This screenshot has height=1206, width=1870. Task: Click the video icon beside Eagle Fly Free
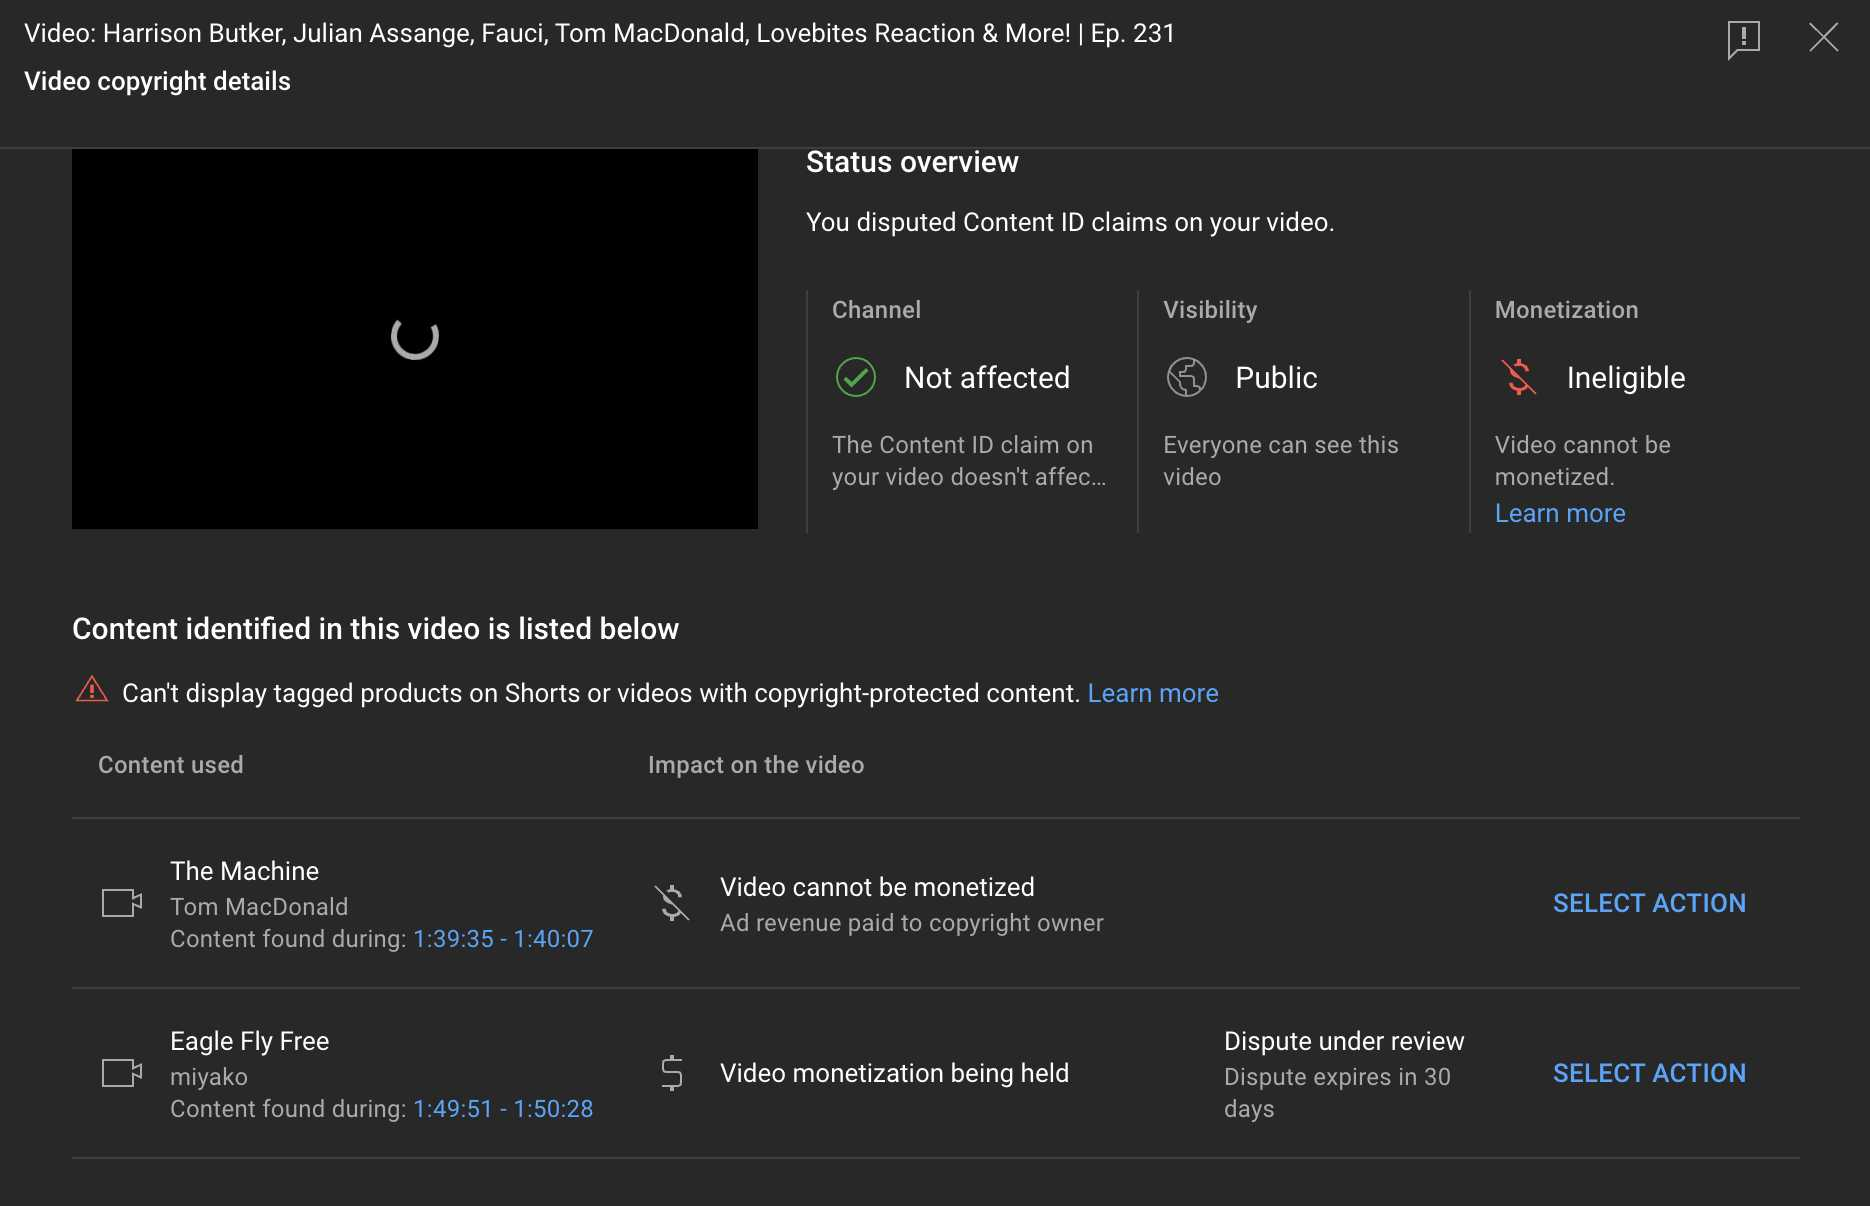122,1073
